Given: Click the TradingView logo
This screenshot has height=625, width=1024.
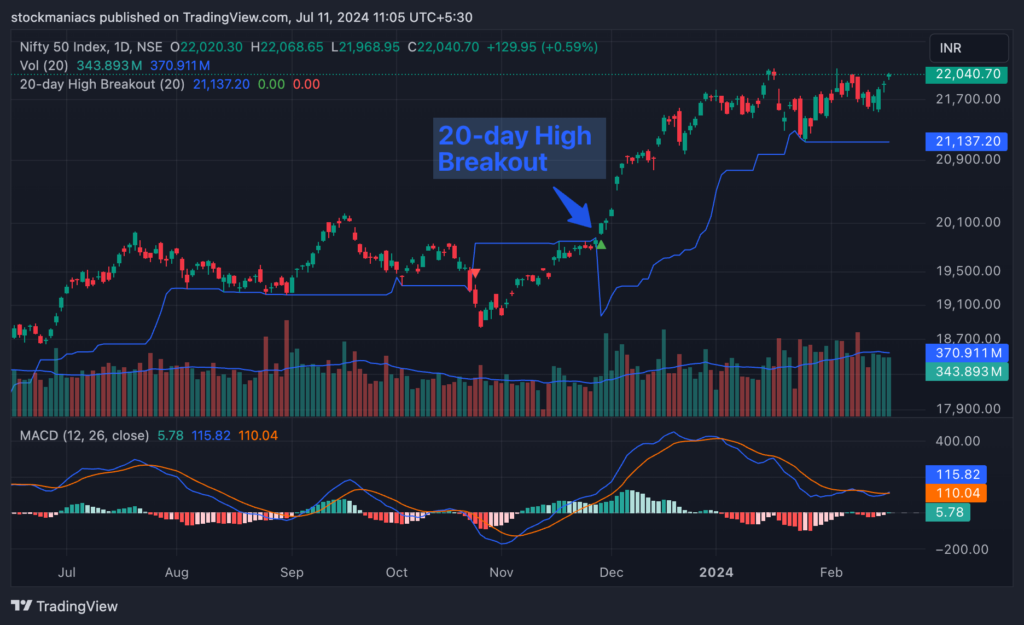Looking at the screenshot, I should [x=65, y=606].
